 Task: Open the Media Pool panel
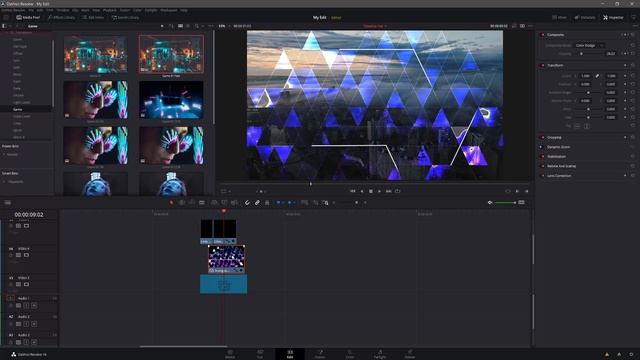pyautogui.click(x=28, y=18)
